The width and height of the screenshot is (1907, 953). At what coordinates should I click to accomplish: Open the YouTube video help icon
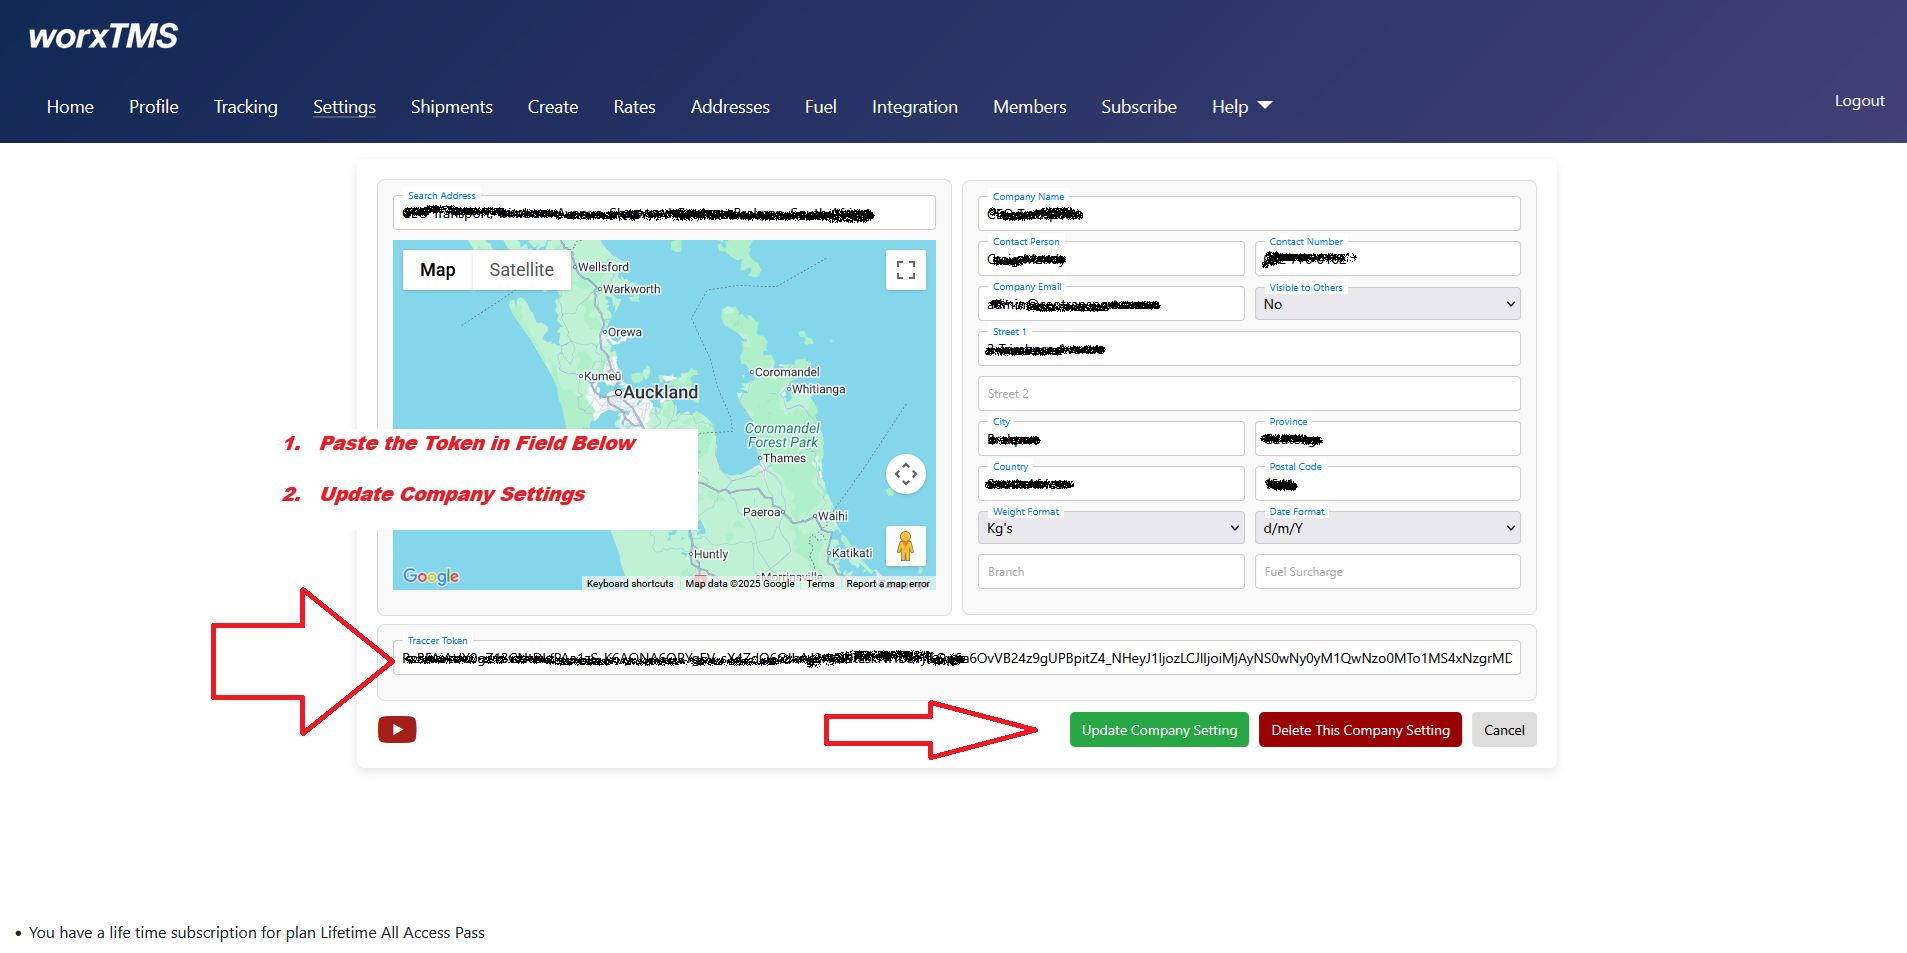[x=397, y=730]
